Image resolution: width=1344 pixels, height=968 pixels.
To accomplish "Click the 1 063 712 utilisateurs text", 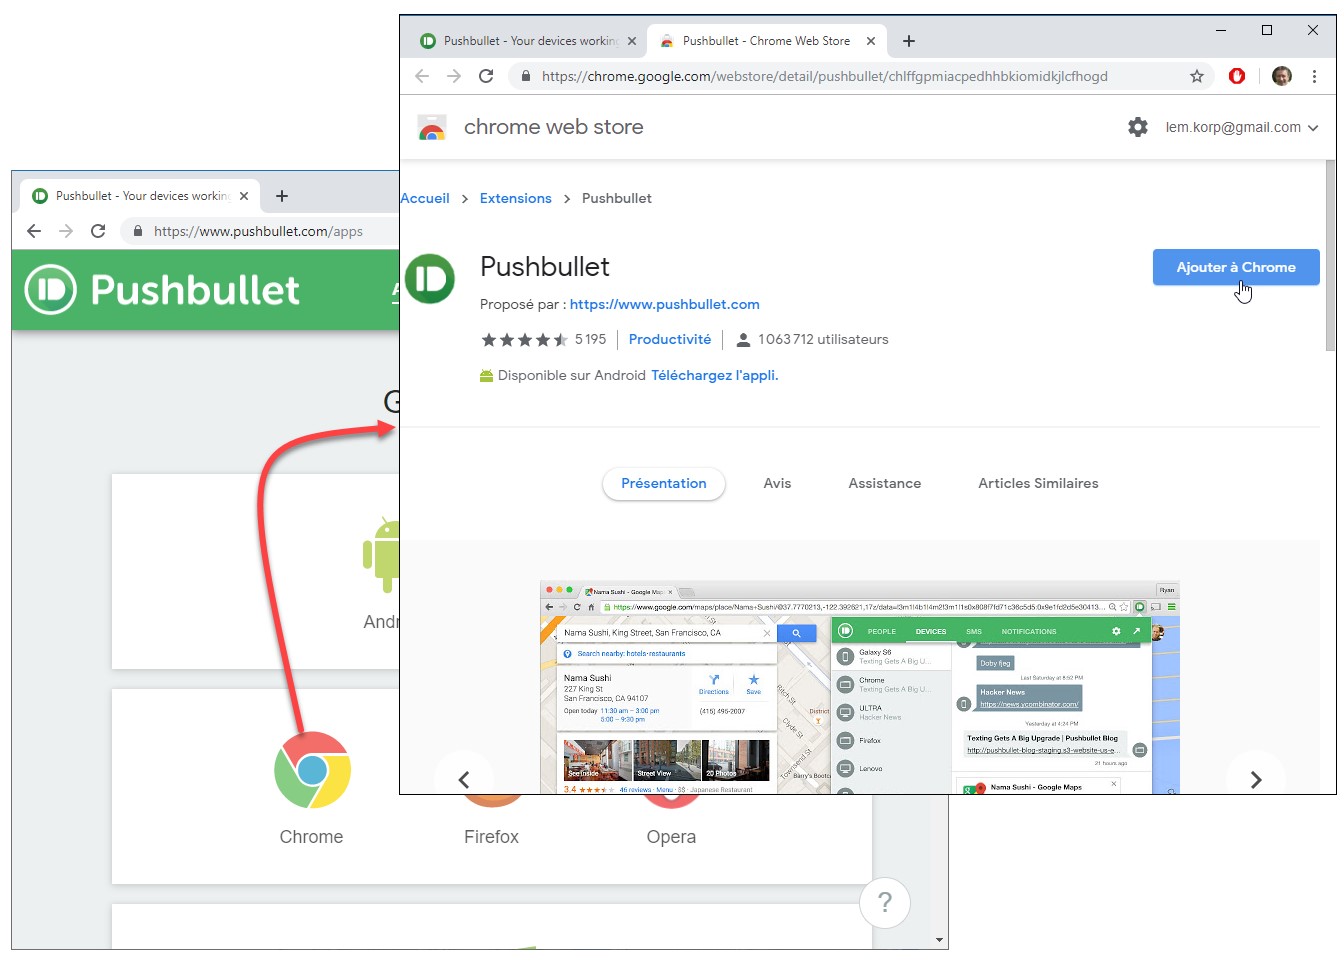I will pos(823,339).
